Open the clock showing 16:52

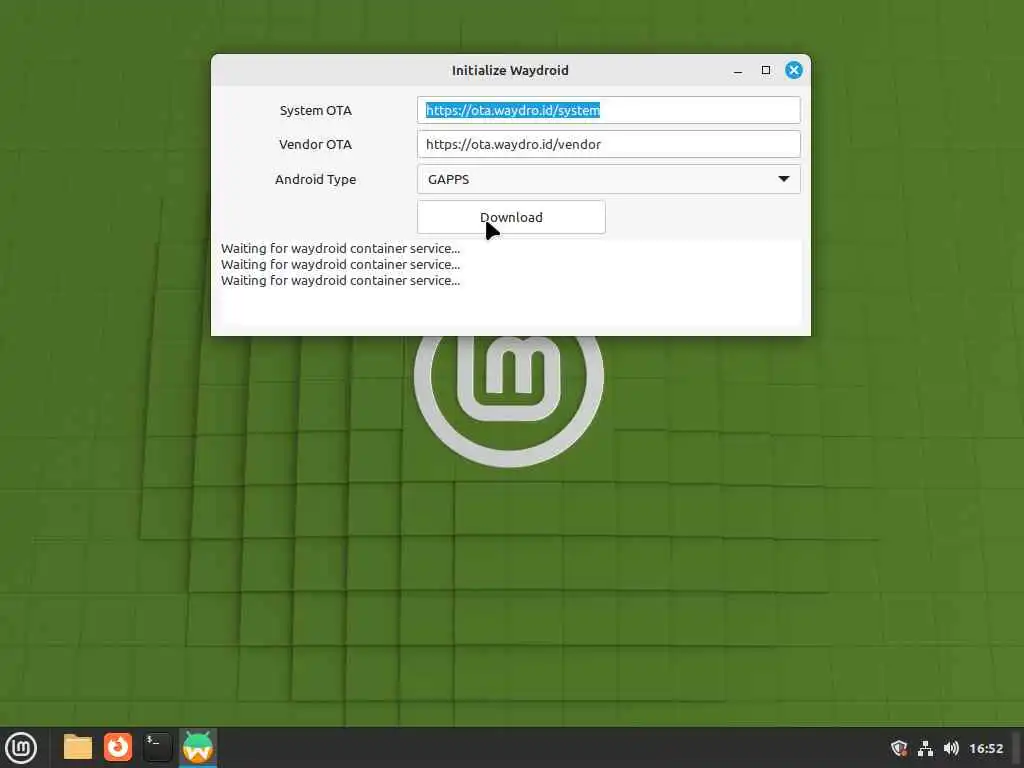point(986,748)
